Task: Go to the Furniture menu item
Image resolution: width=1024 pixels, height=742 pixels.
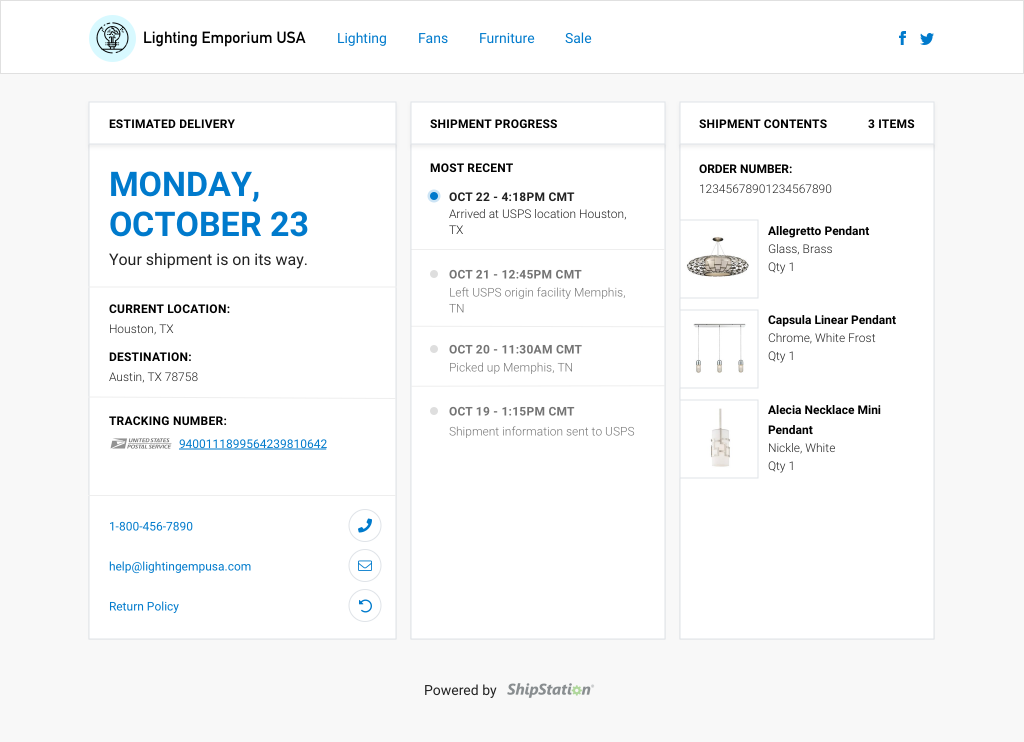Action: coord(506,38)
